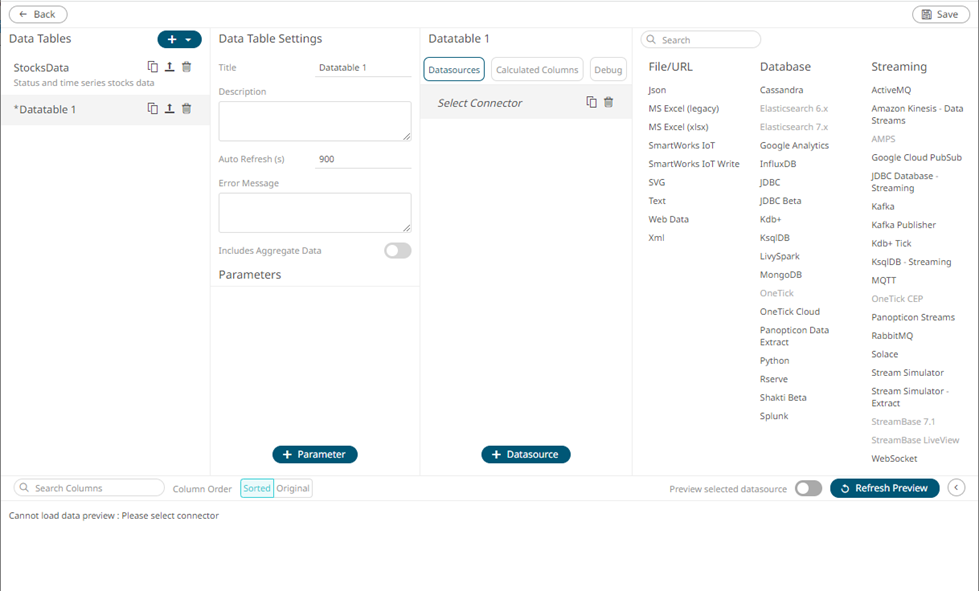Set column order to Original
This screenshot has height=591, width=979.
coord(293,489)
